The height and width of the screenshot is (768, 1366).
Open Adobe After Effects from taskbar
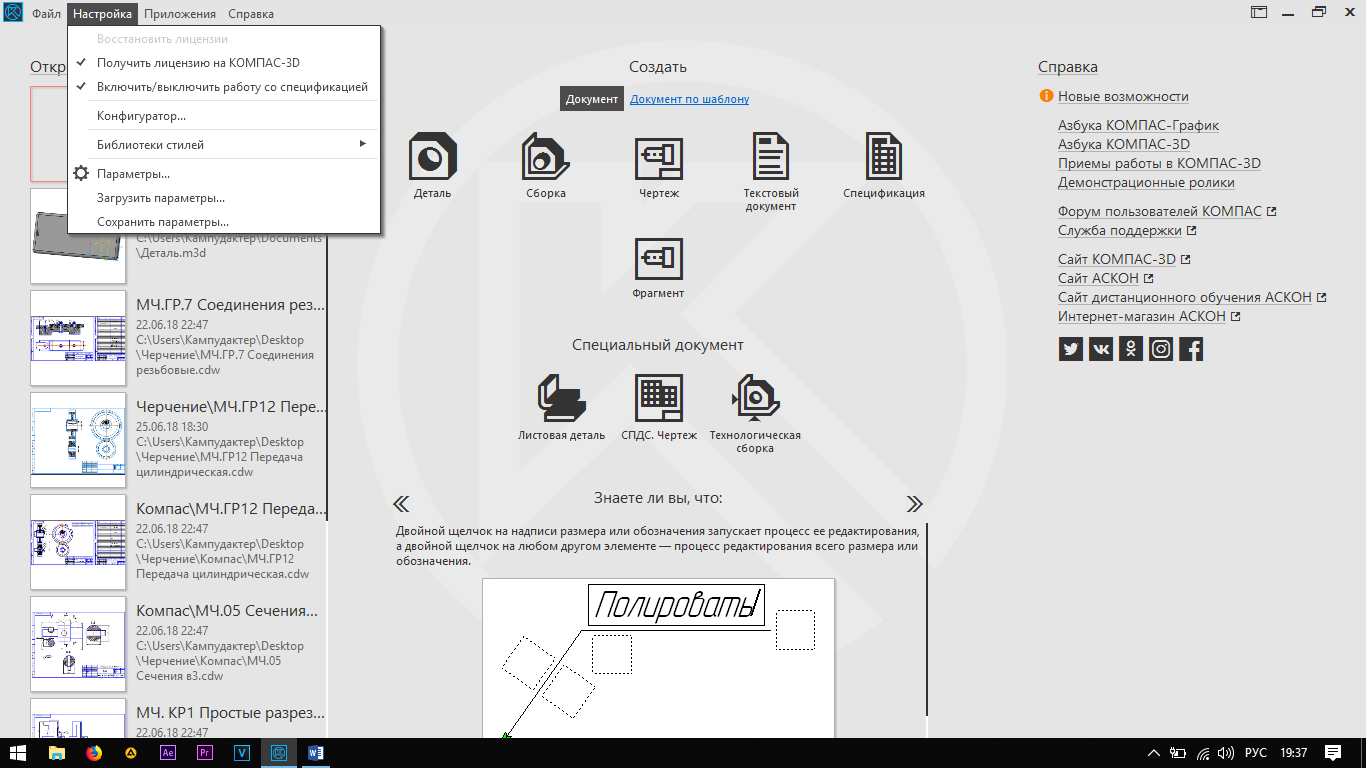168,753
